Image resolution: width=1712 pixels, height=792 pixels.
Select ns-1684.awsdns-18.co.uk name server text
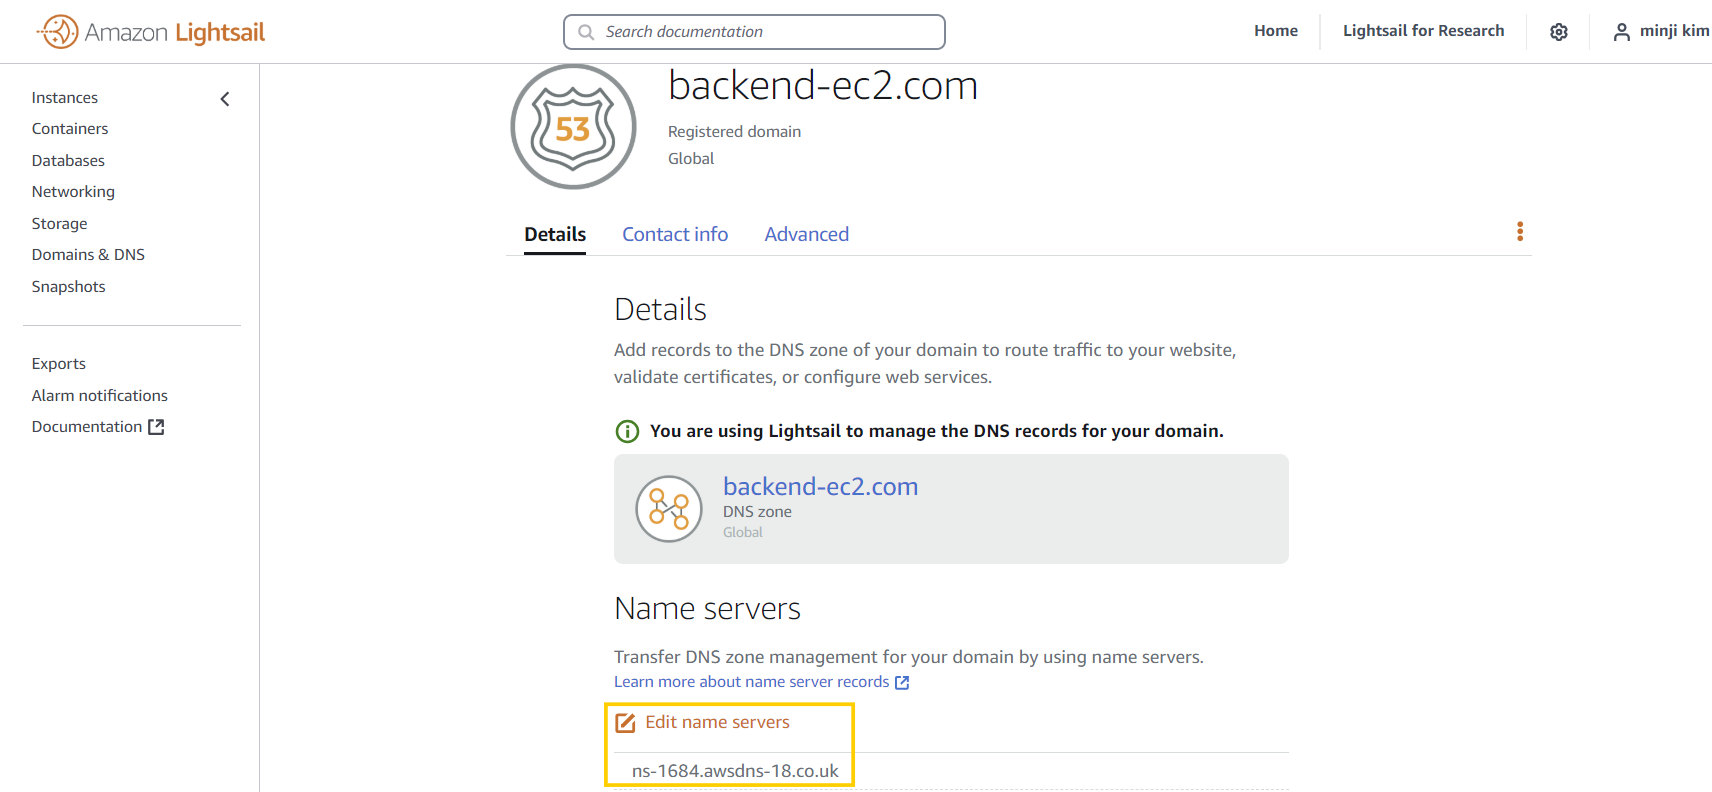735,771
